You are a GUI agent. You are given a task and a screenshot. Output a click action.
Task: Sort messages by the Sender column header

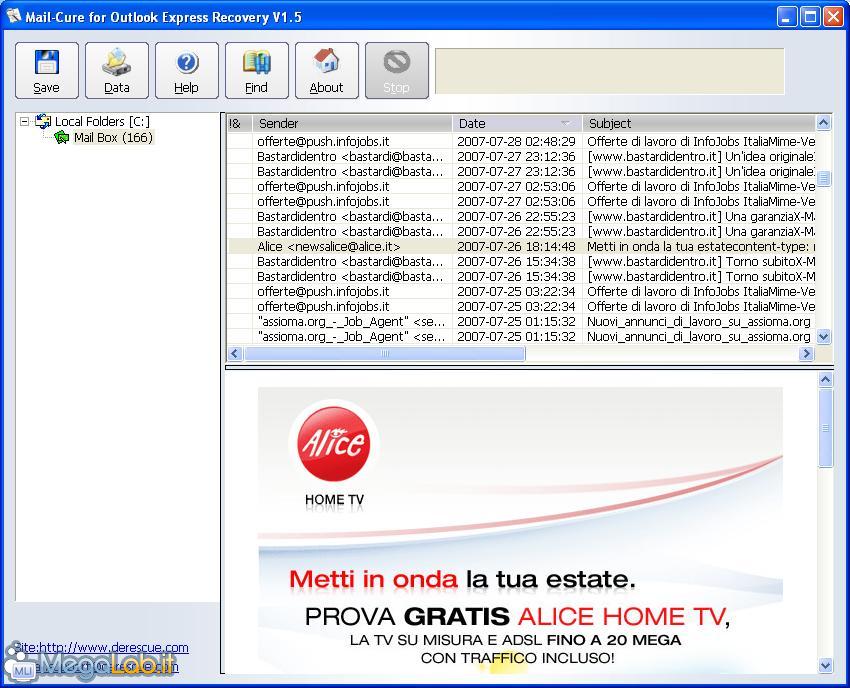[x=352, y=124]
